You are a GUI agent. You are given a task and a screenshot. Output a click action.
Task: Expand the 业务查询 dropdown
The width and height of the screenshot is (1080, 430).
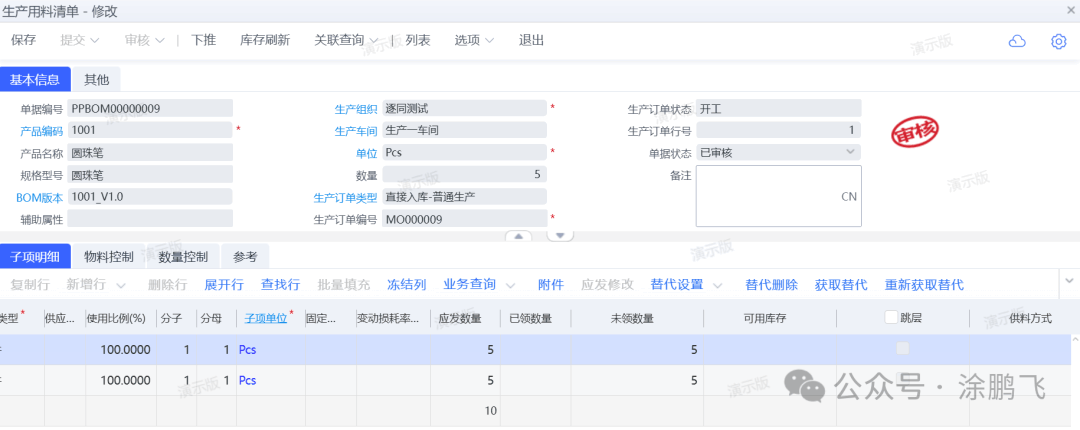[478, 285]
